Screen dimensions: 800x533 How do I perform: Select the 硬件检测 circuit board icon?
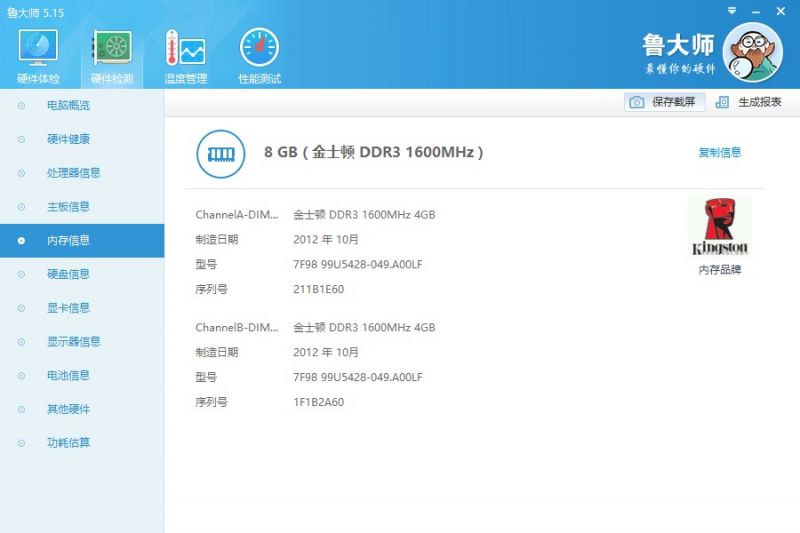[112, 47]
